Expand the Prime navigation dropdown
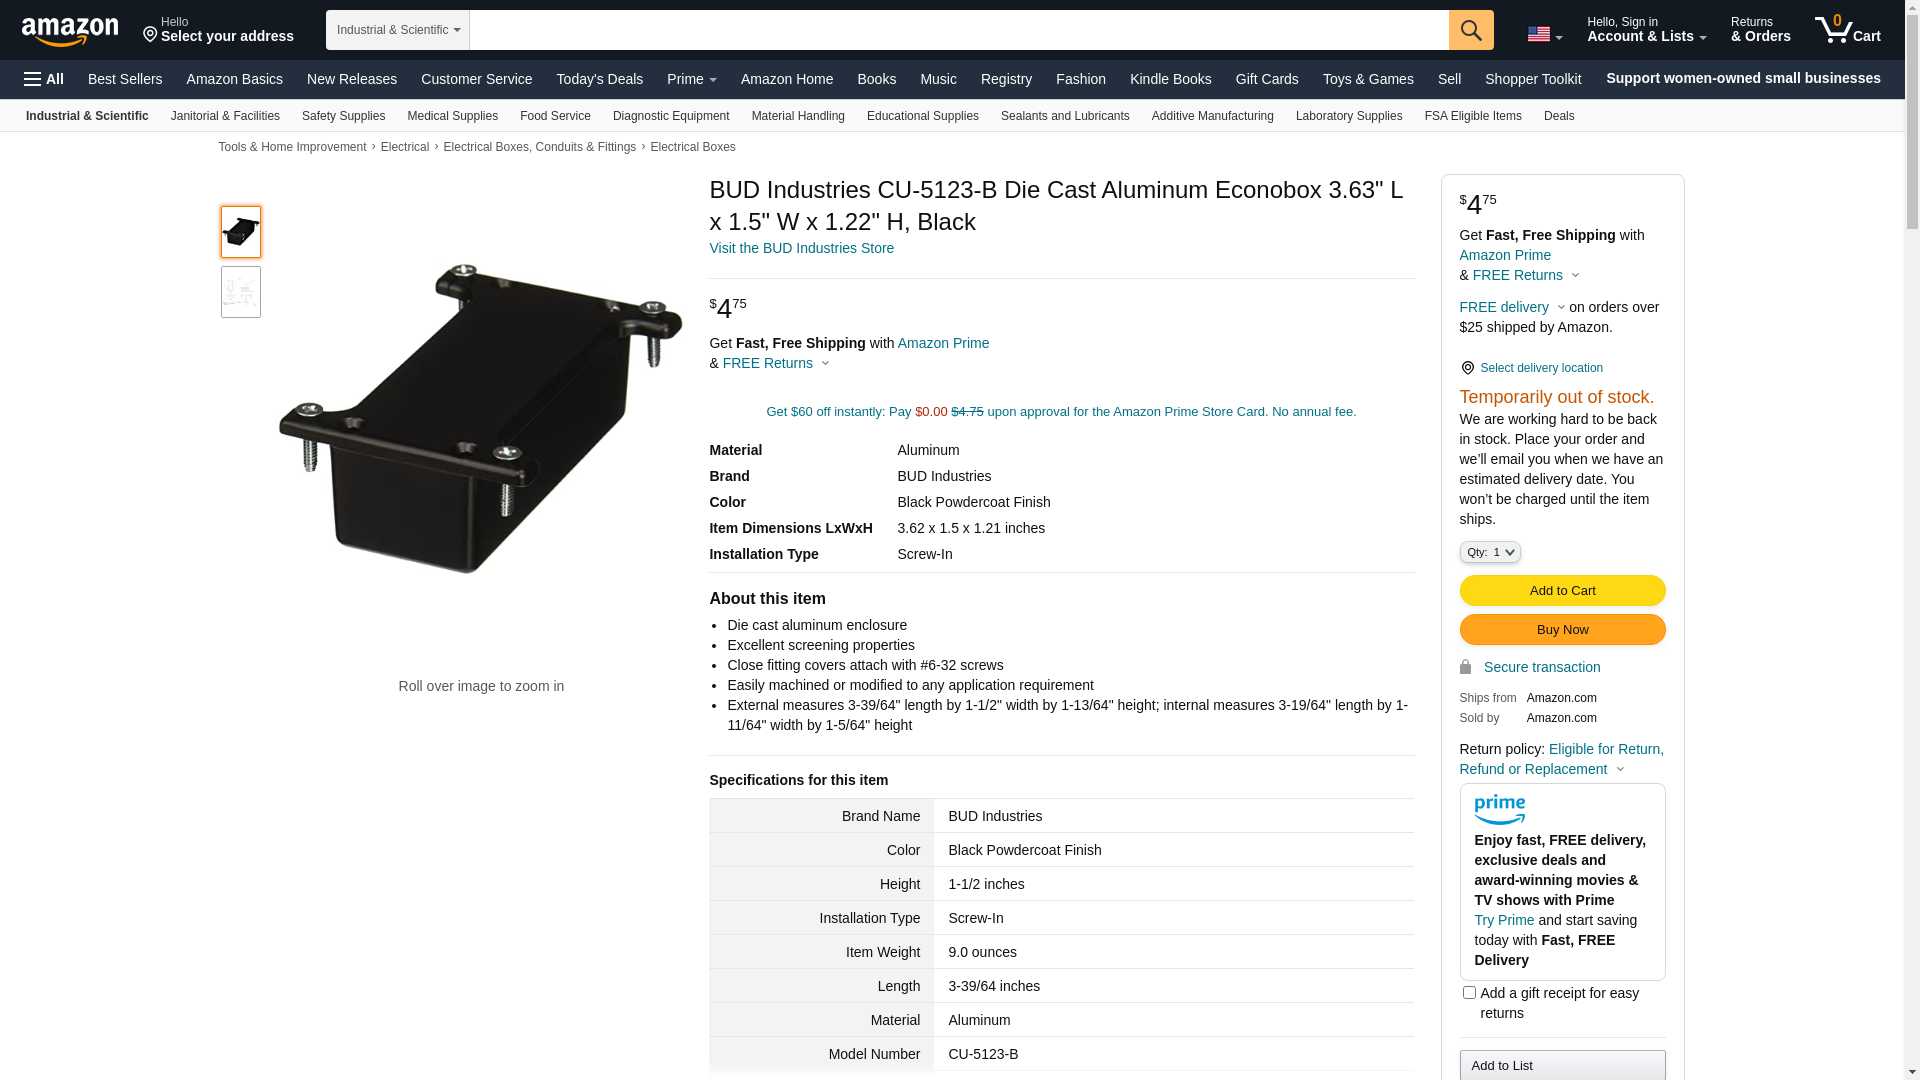 click(692, 79)
